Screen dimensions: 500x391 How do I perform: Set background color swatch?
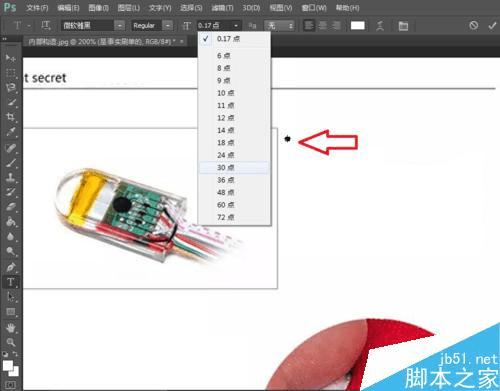(15, 372)
